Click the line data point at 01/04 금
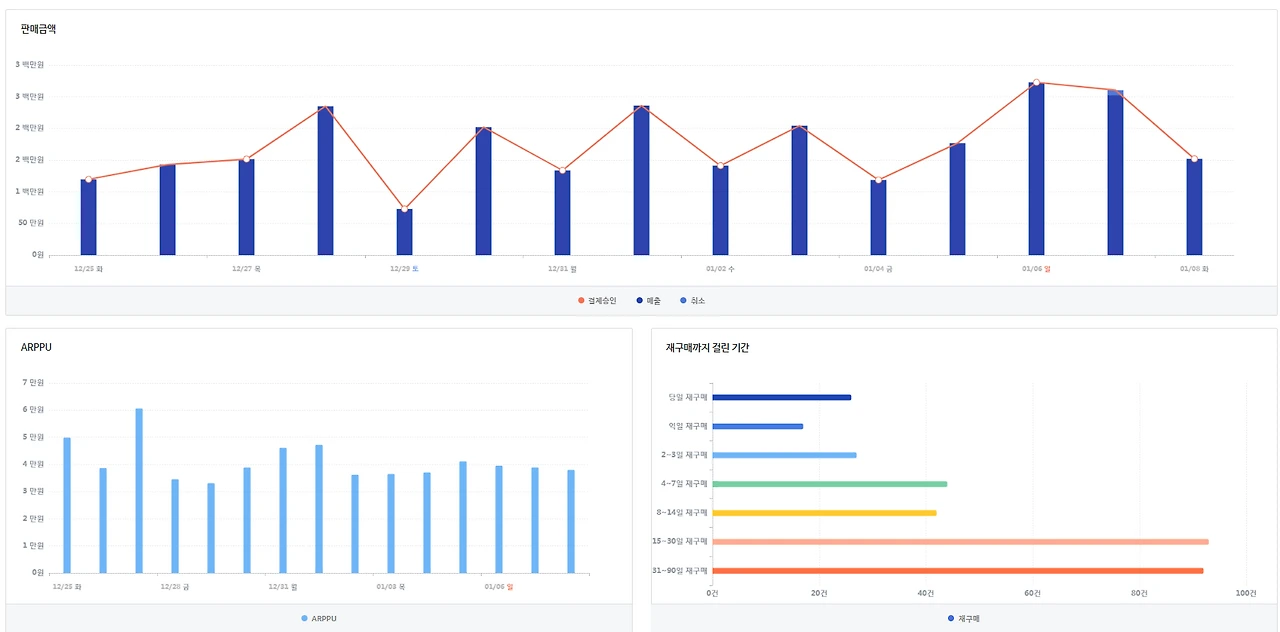1280x632 pixels. point(878,180)
